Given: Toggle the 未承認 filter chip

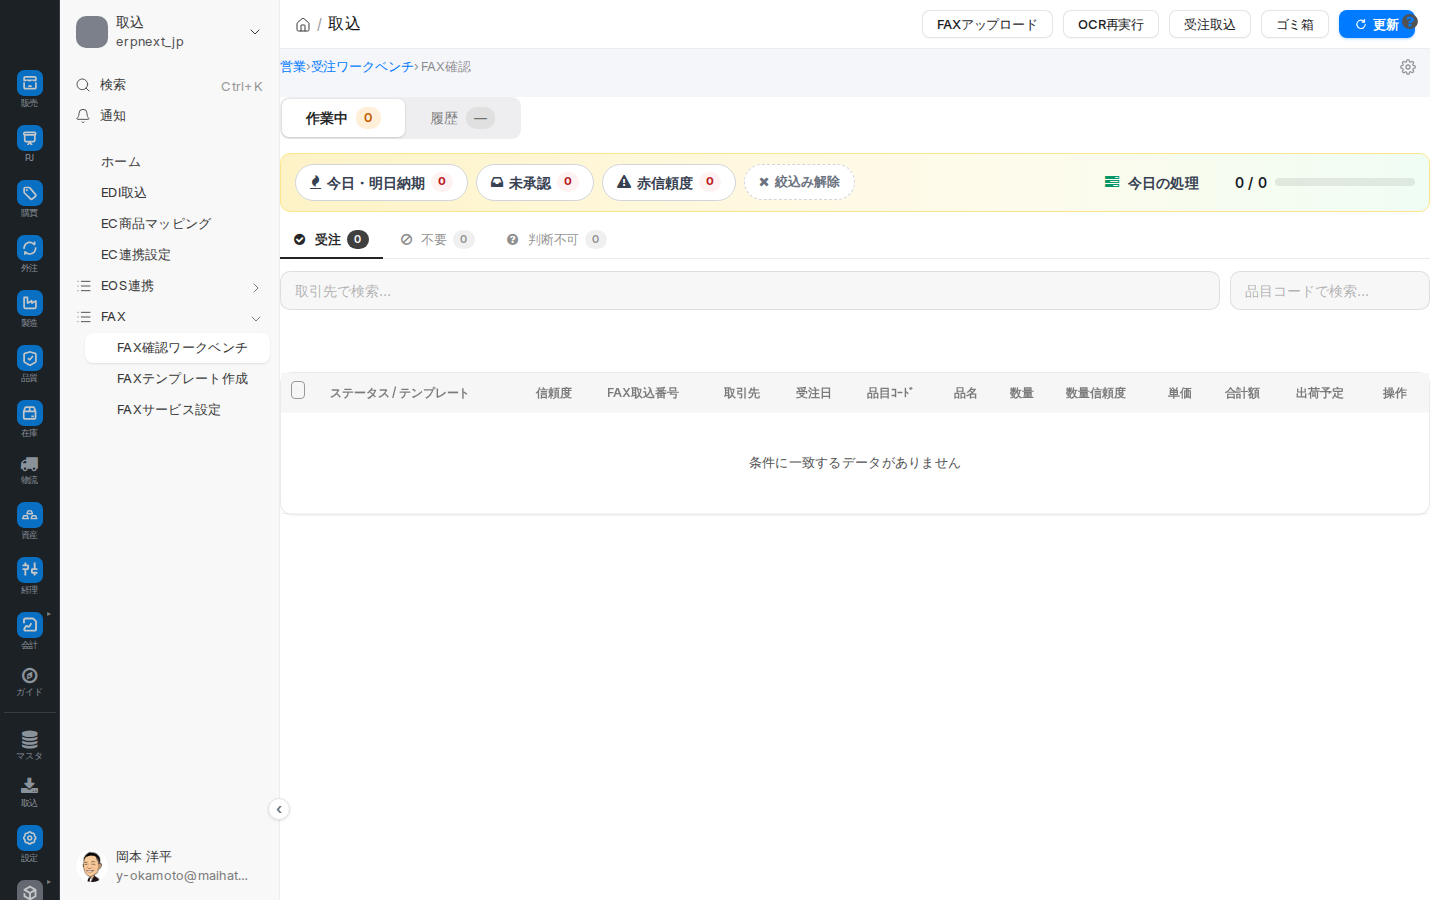Looking at the screenshot, I should click(535, 183).
